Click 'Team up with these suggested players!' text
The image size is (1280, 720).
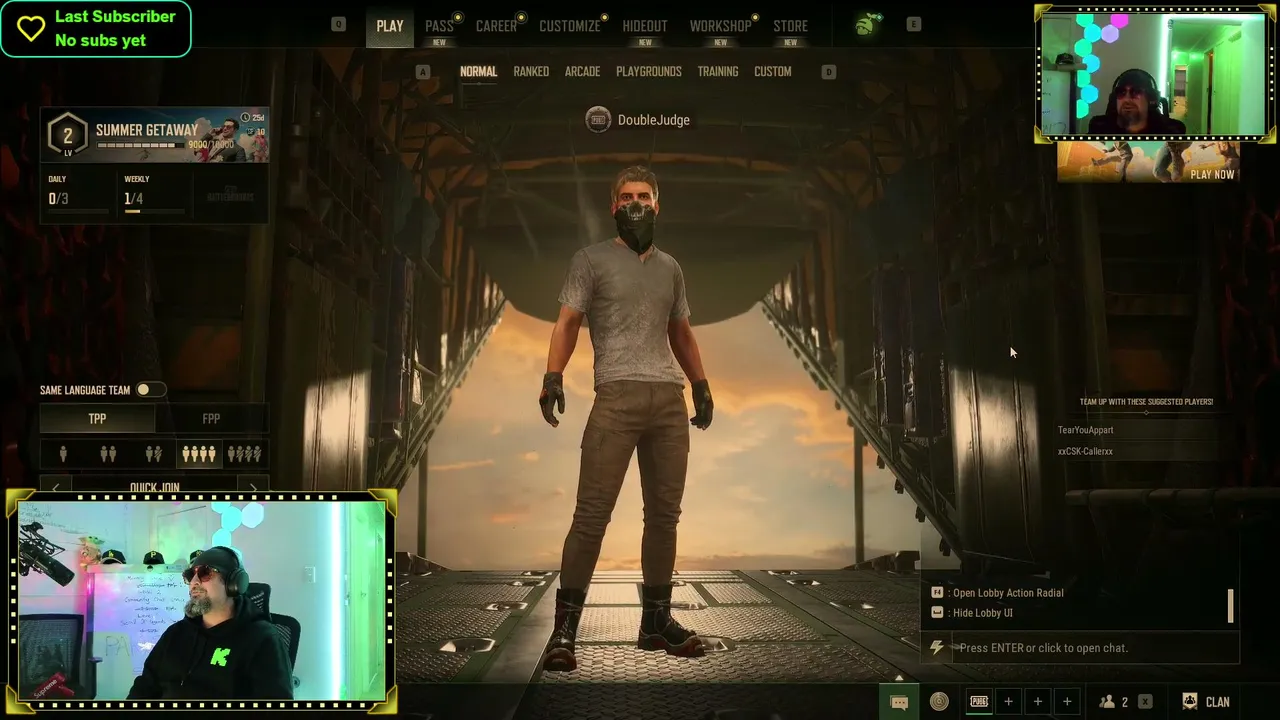click(1146, 402)
